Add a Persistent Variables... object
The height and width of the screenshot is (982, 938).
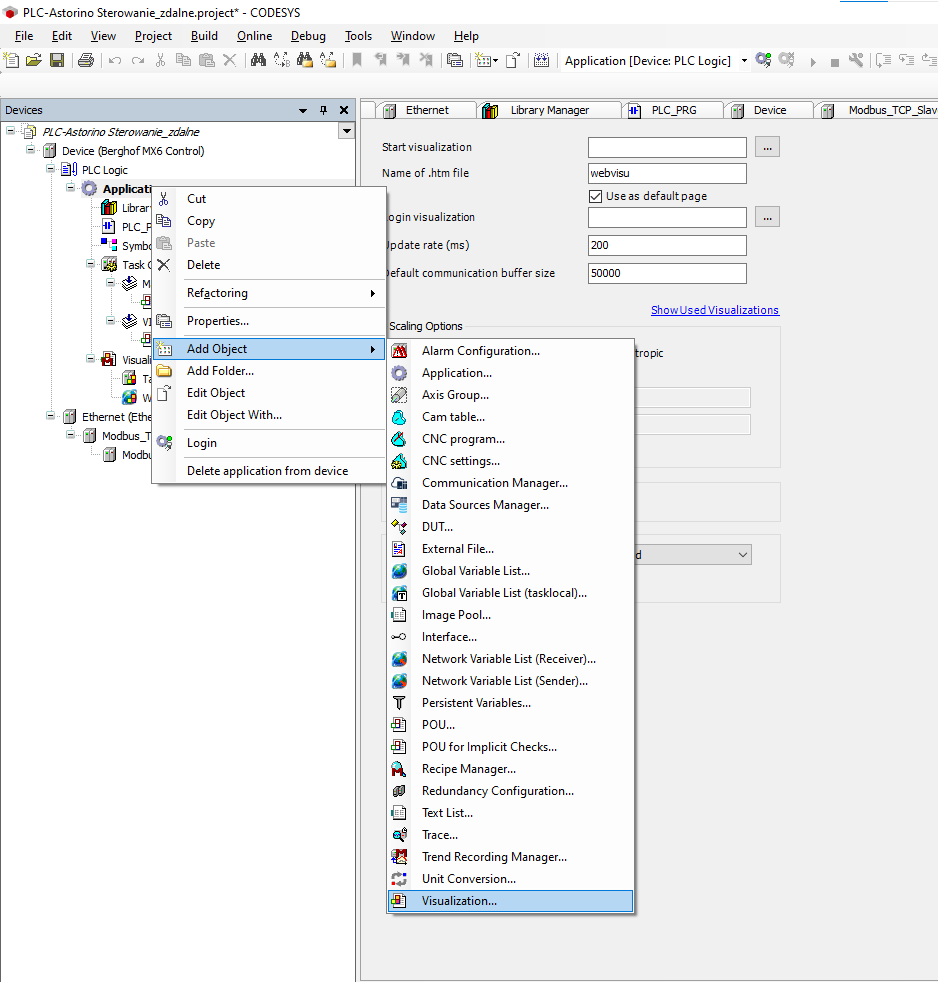(510, 703)
